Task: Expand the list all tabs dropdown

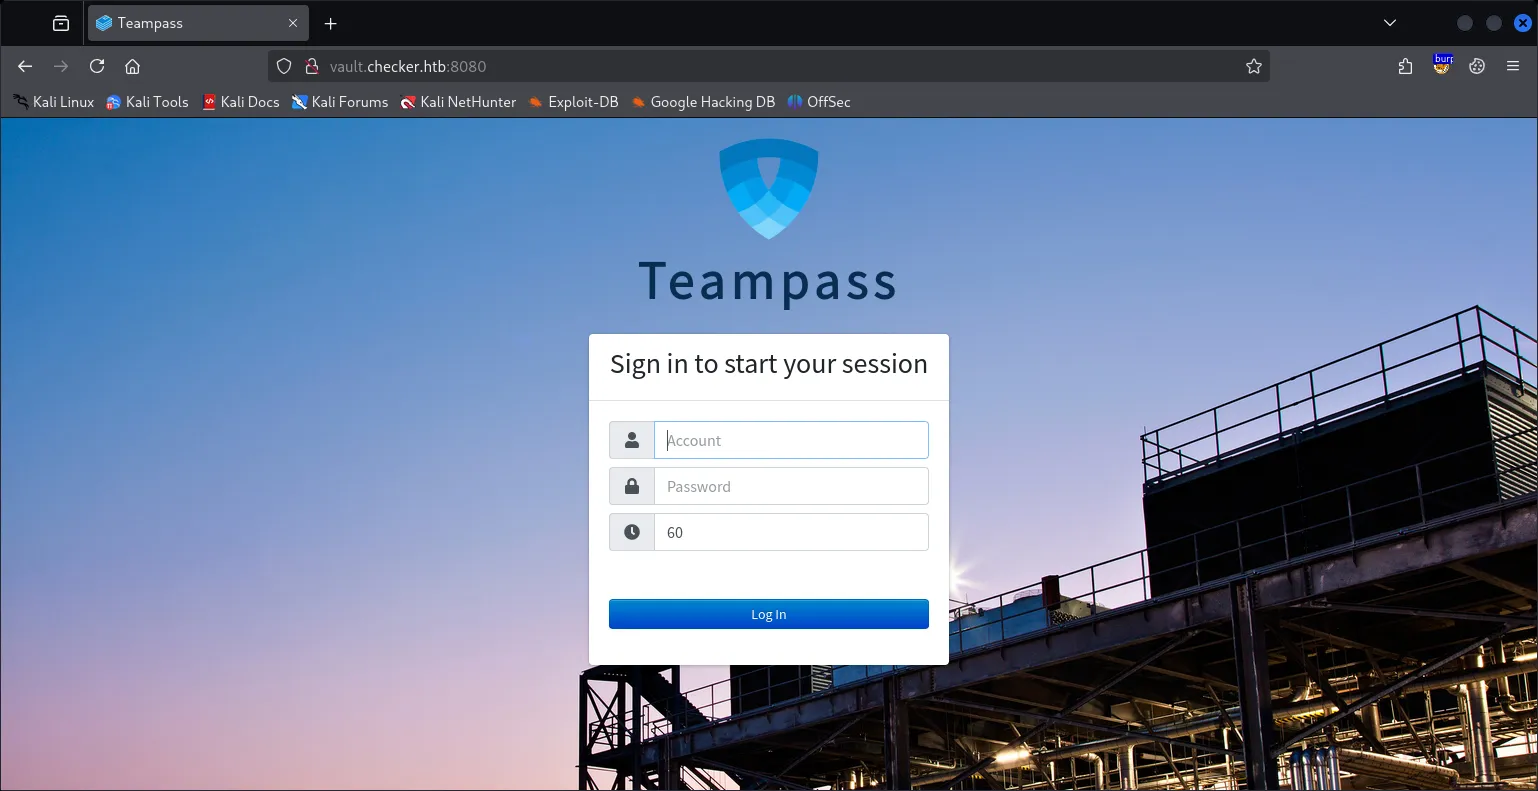Action: click(1390, 23)
